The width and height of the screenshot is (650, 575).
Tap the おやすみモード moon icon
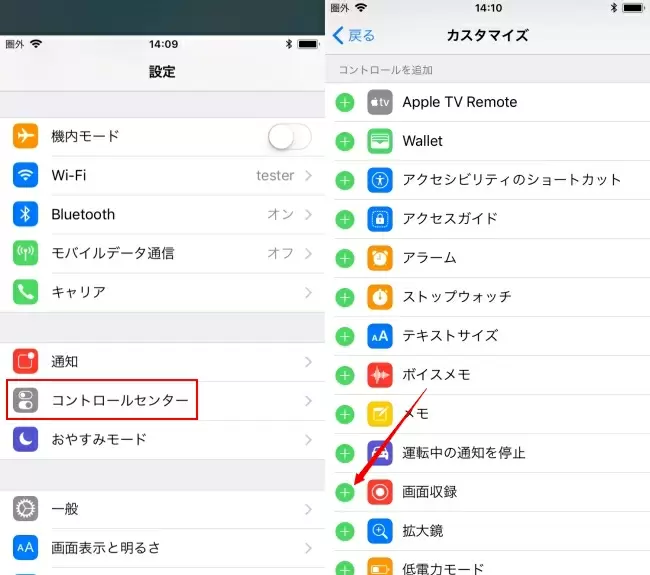(26, 439)
